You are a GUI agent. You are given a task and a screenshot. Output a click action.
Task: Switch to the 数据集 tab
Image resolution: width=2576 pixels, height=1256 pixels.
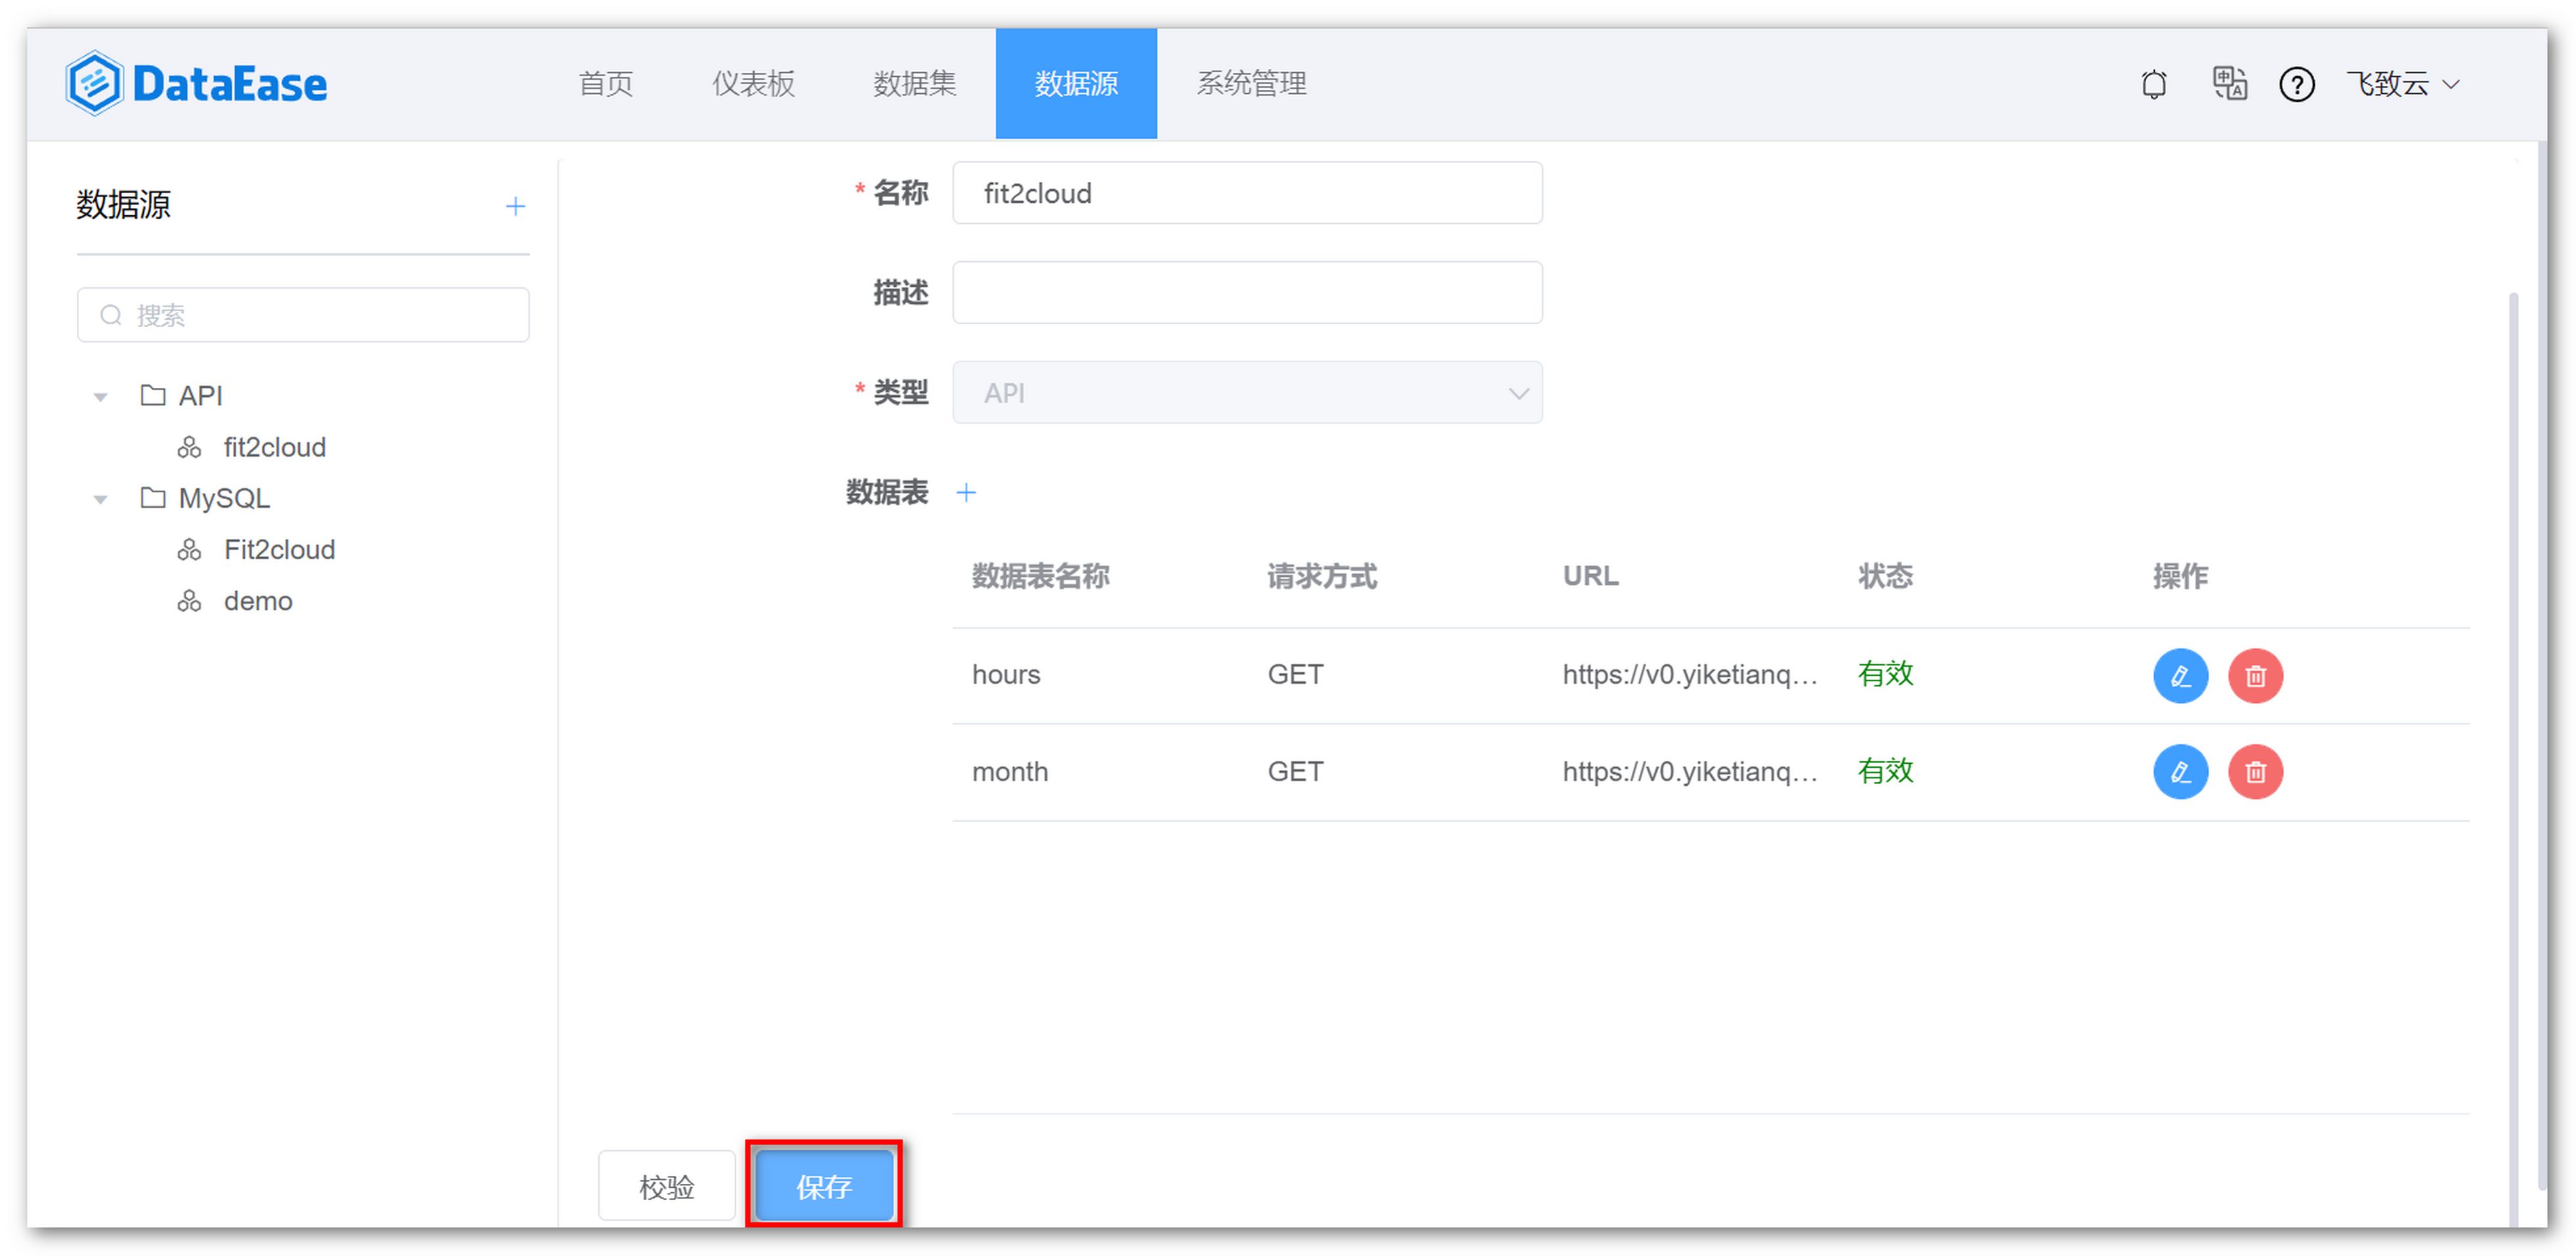(x=914, y=84)
